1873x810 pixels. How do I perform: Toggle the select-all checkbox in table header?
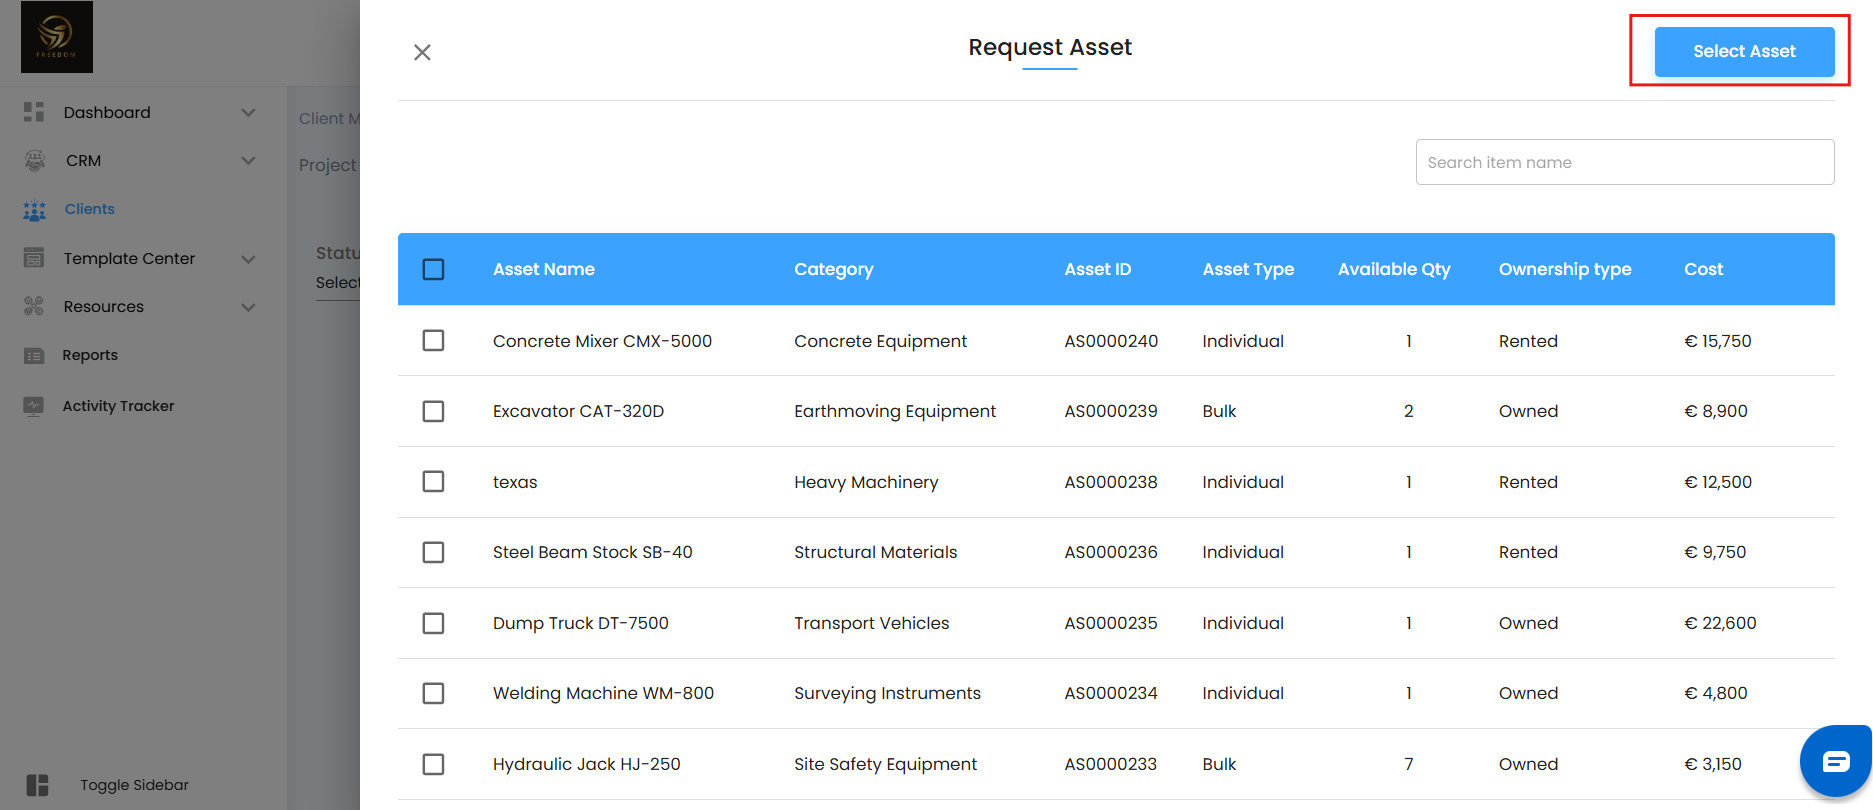tap(433, 269)
